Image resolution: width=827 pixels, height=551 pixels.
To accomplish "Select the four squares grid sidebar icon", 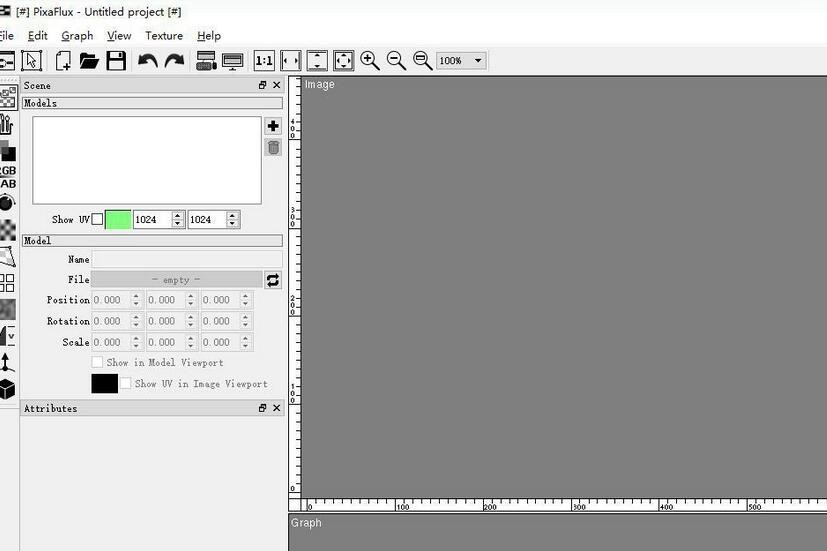I will click(x=7, y=283).
